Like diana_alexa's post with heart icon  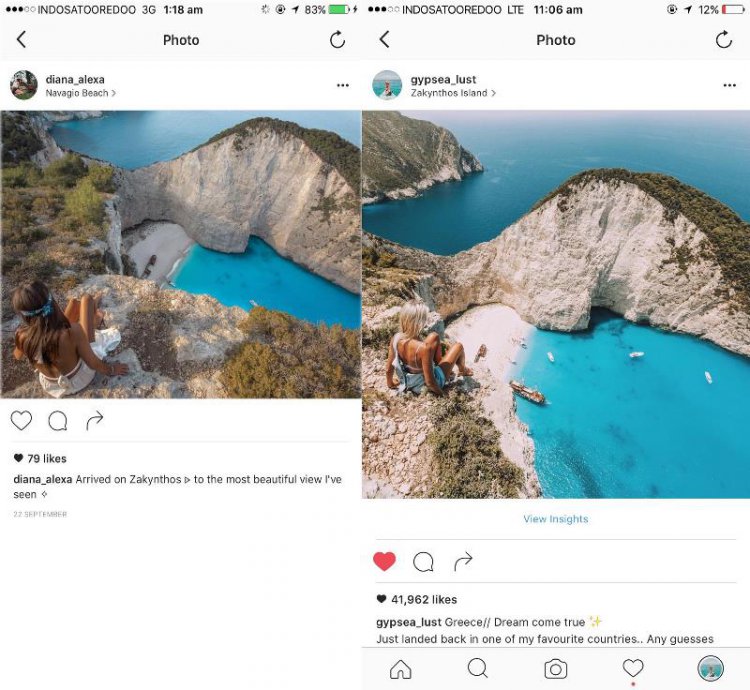tap(21, 421)
